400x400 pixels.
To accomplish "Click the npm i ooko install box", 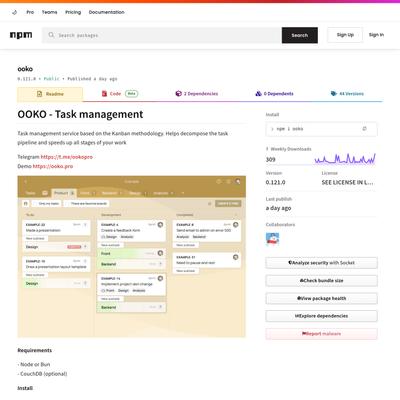I will (x=321, y=129).
